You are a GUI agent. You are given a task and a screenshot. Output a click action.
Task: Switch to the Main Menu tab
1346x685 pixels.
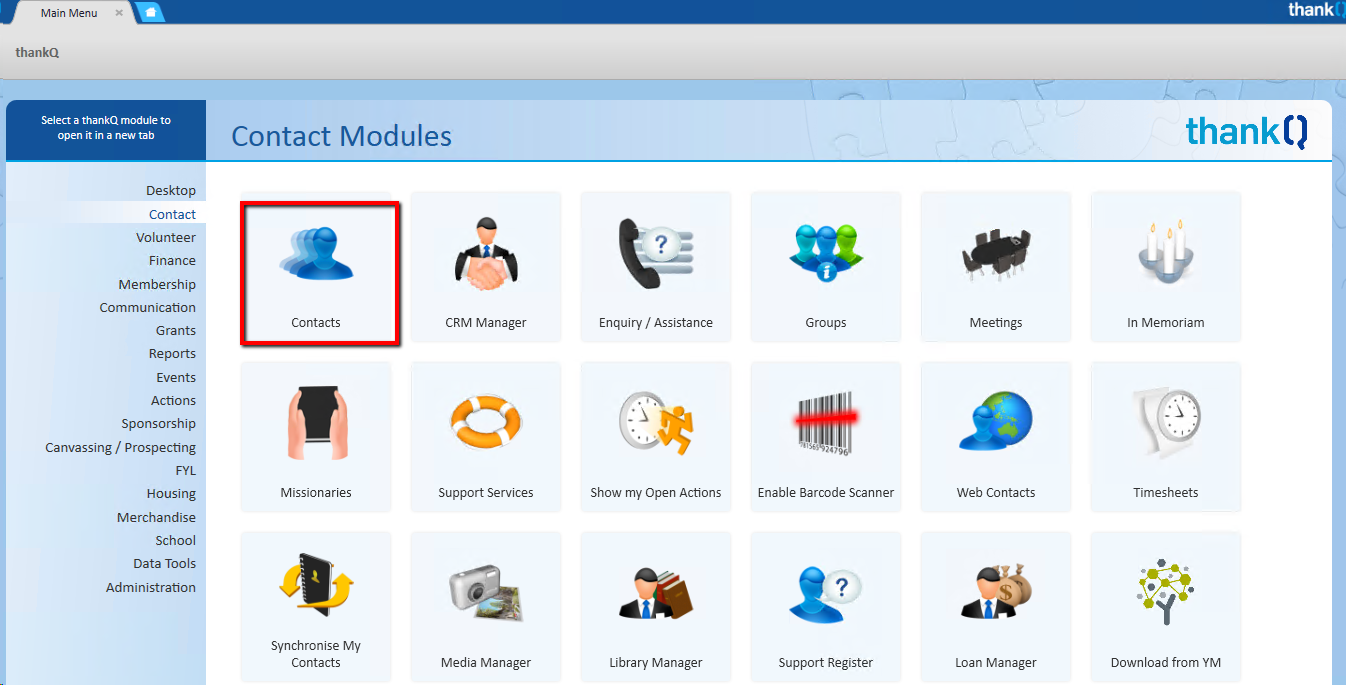69,13
